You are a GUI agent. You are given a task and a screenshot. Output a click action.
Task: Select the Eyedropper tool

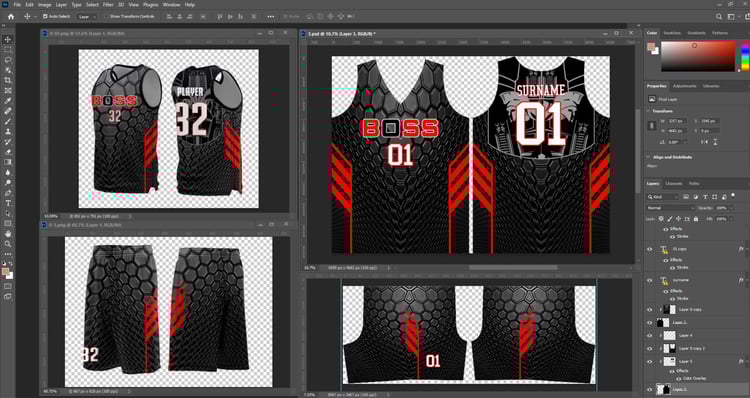[8, 101]
